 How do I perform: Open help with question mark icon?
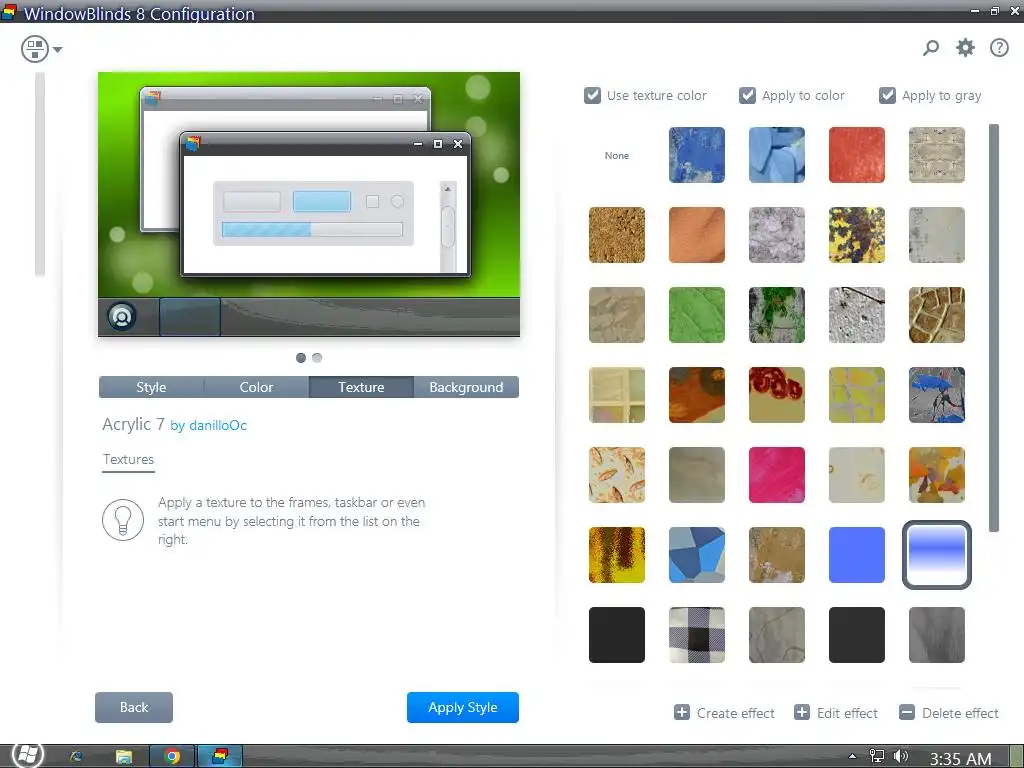point(999,48)
